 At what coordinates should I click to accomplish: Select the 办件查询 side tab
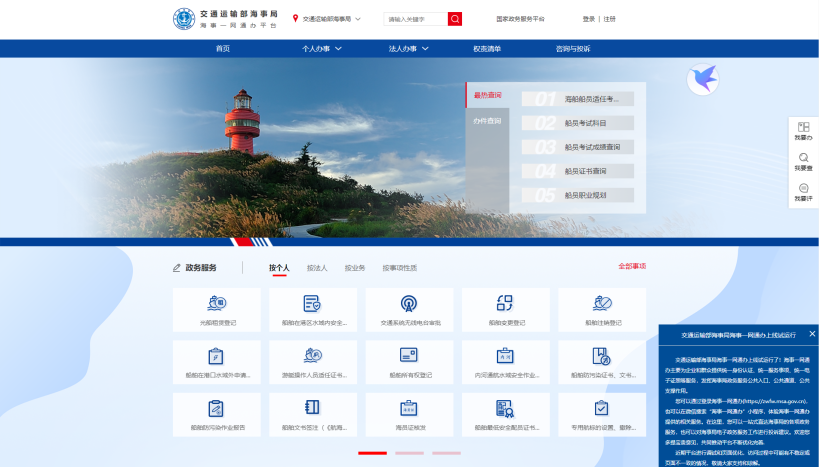(487, 121)
